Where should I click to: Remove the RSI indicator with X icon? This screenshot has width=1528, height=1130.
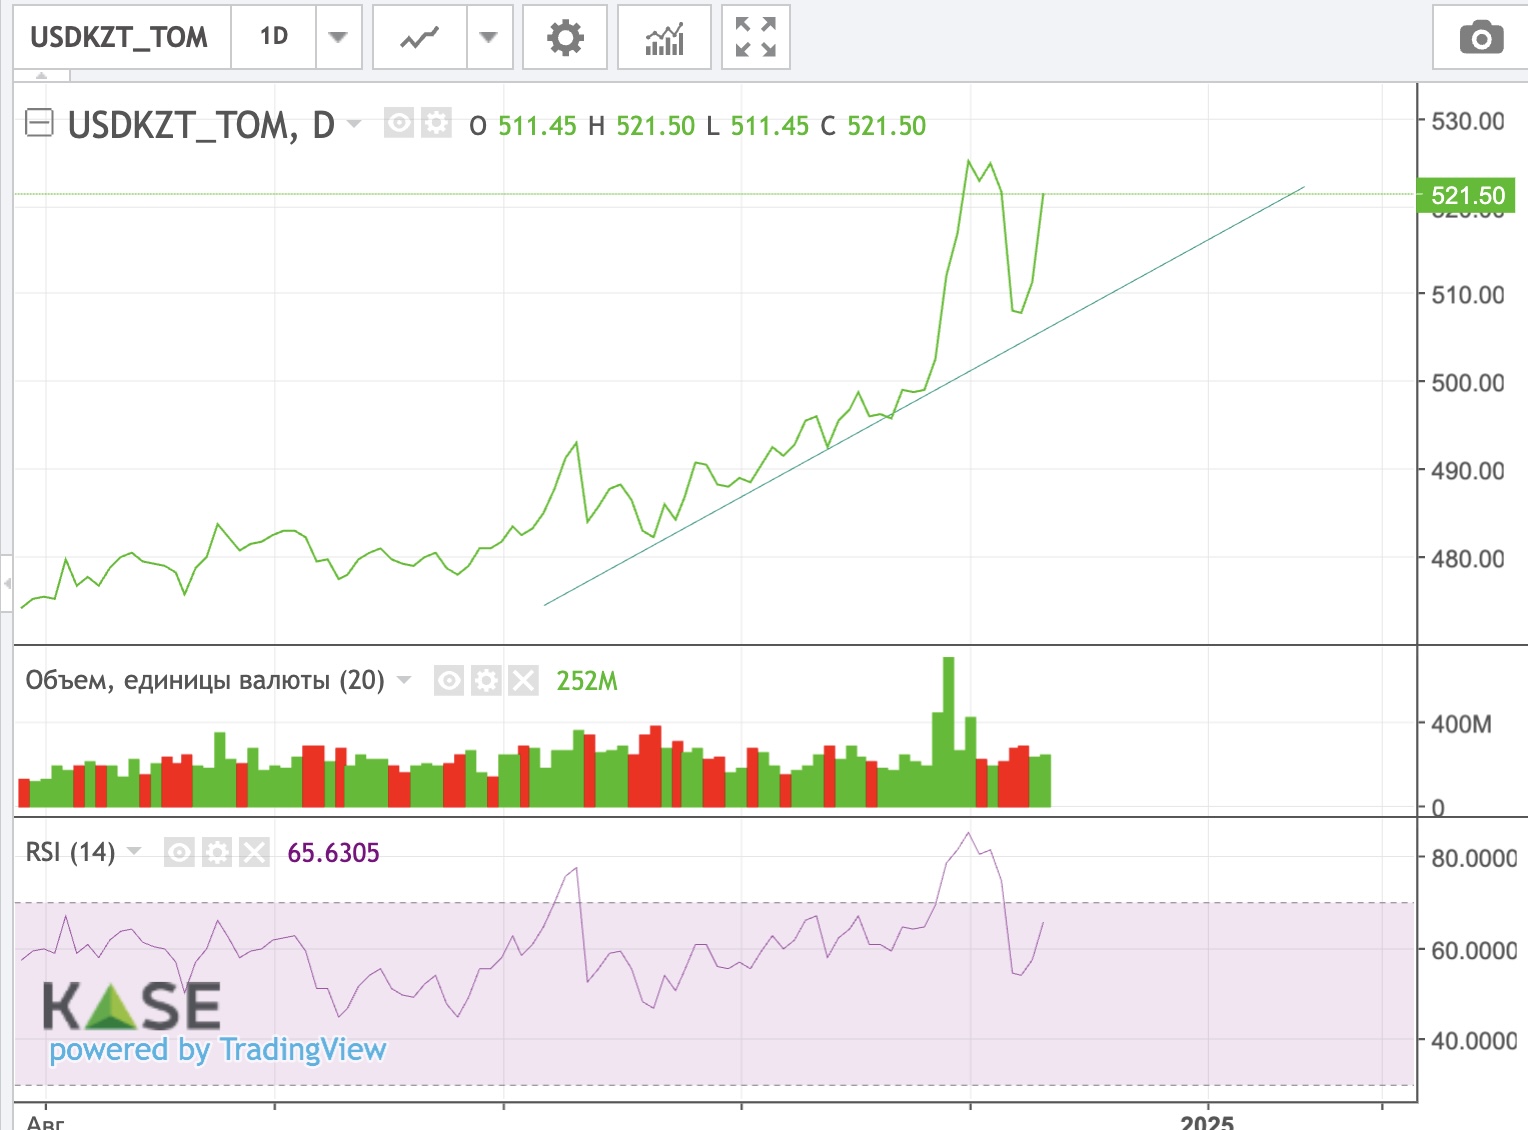254,852
